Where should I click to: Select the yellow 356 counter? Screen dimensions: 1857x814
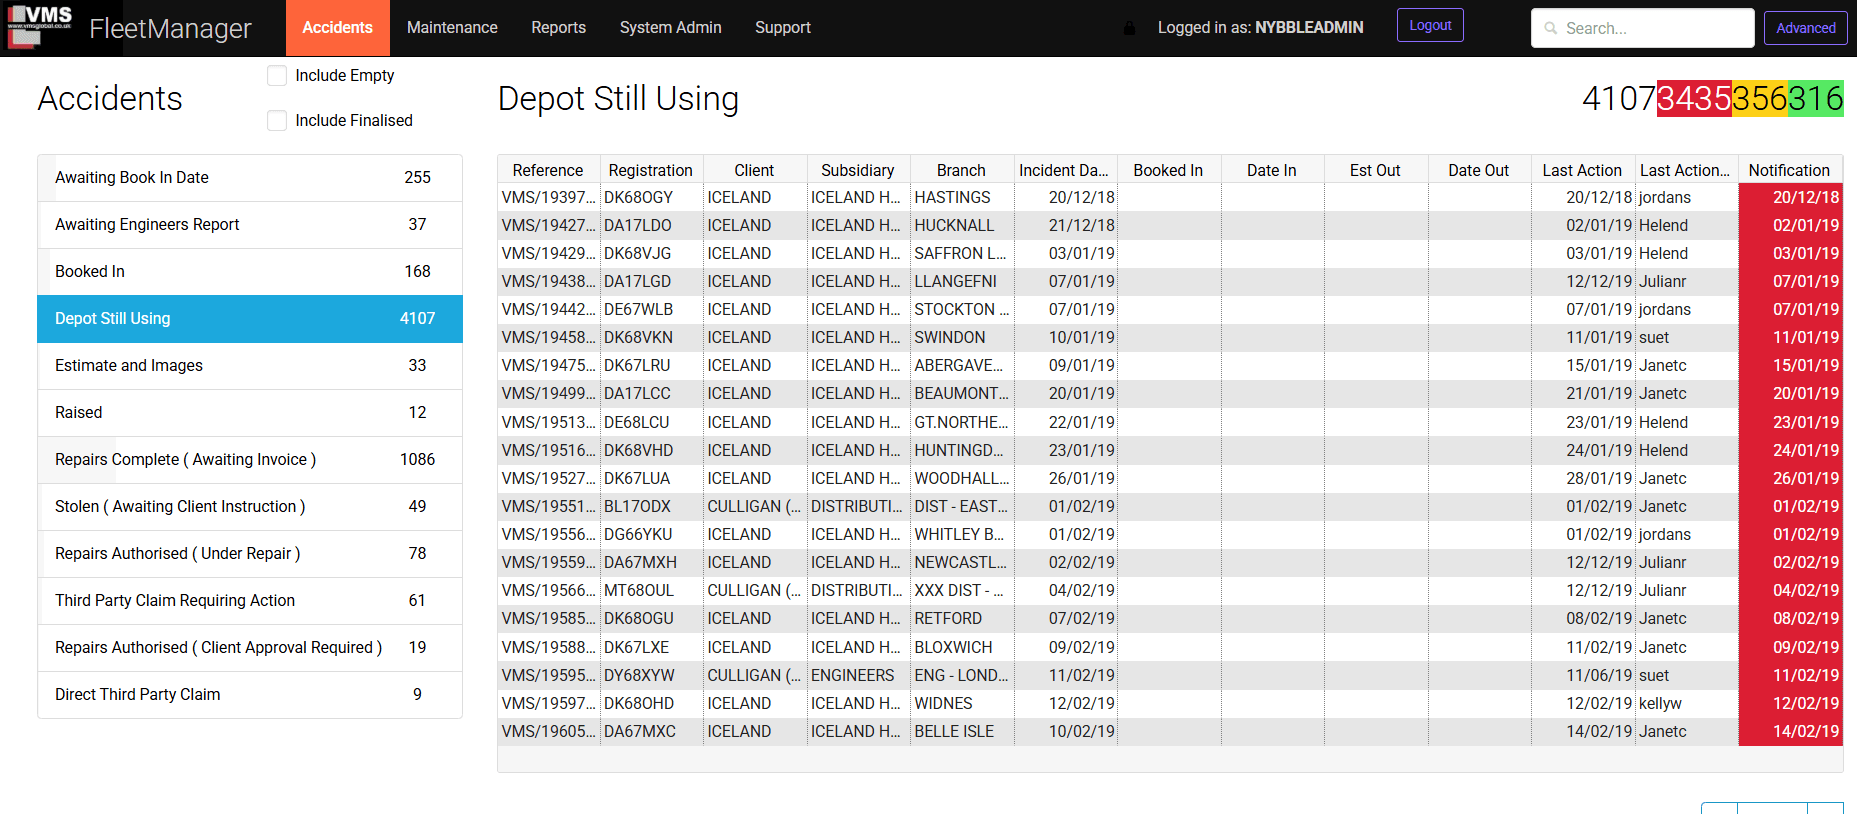point(1760,98)
